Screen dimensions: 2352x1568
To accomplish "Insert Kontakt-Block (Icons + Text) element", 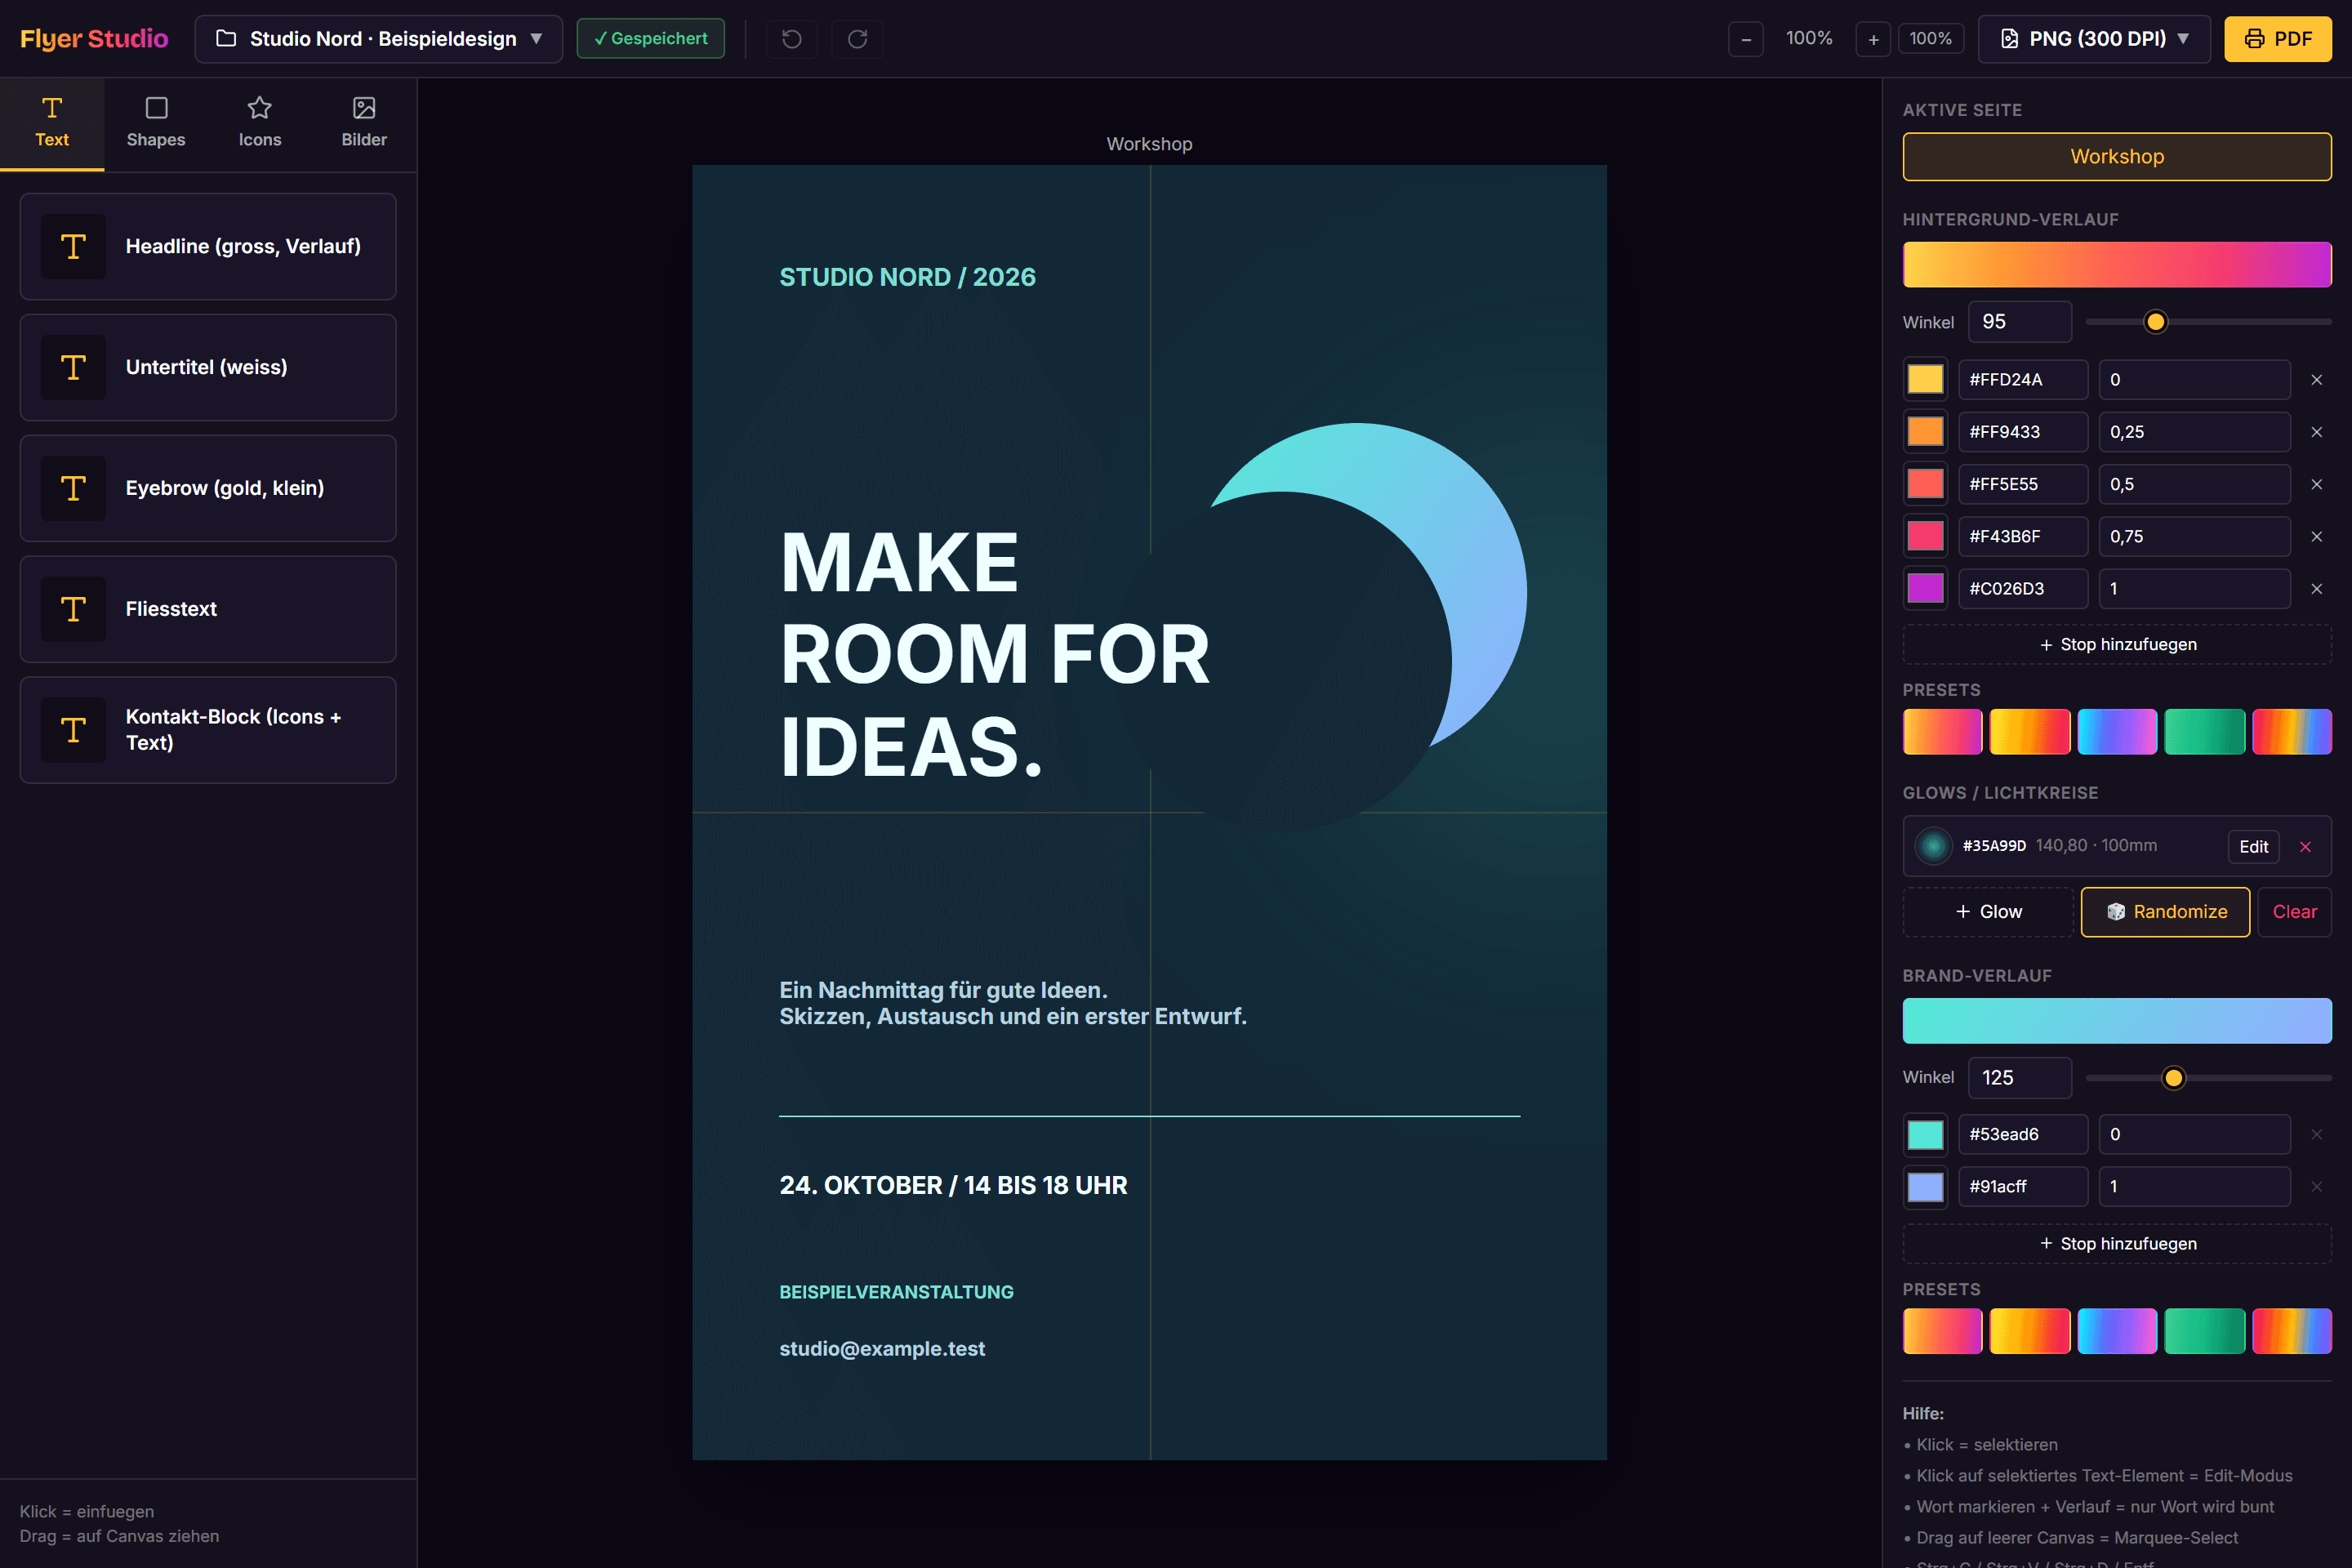I will (x=208, y=730).
